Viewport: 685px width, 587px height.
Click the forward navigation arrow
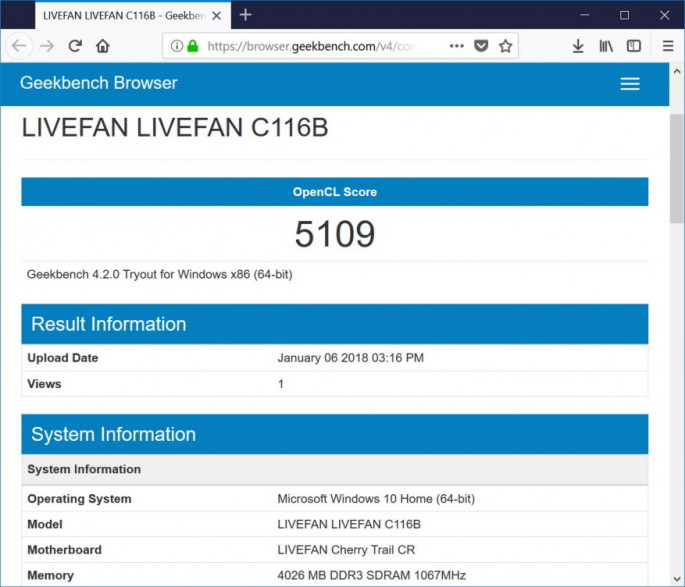tap(47, 45)
